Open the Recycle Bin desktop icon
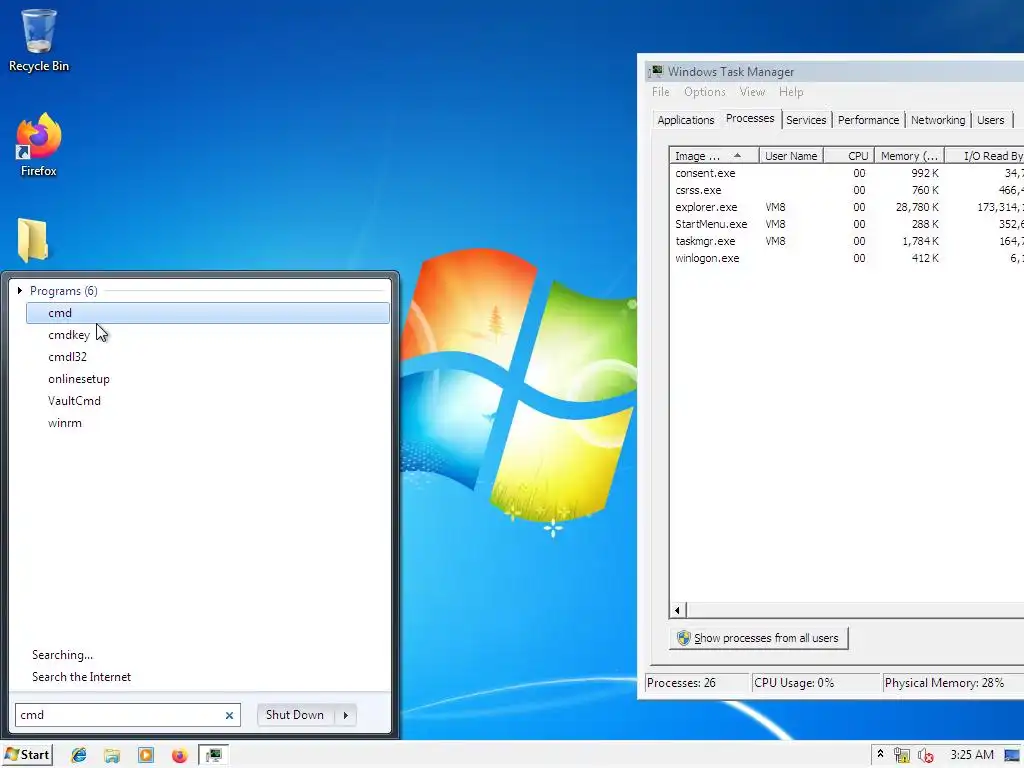Viewport: 1024px width, 768px height. 39,40
